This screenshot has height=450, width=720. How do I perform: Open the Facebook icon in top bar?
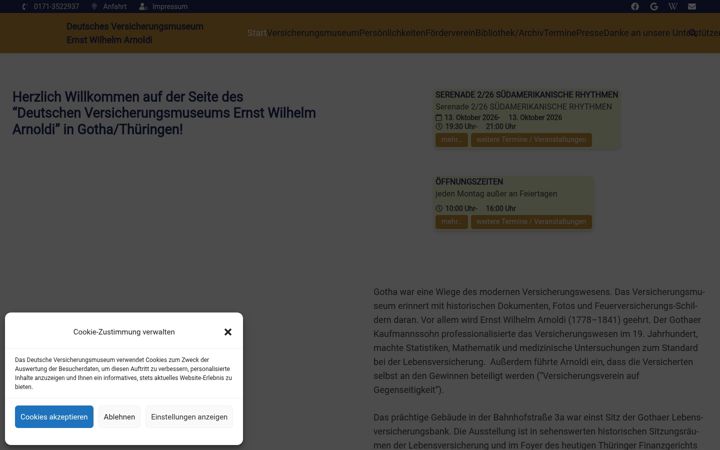click(x=635, y=6)
